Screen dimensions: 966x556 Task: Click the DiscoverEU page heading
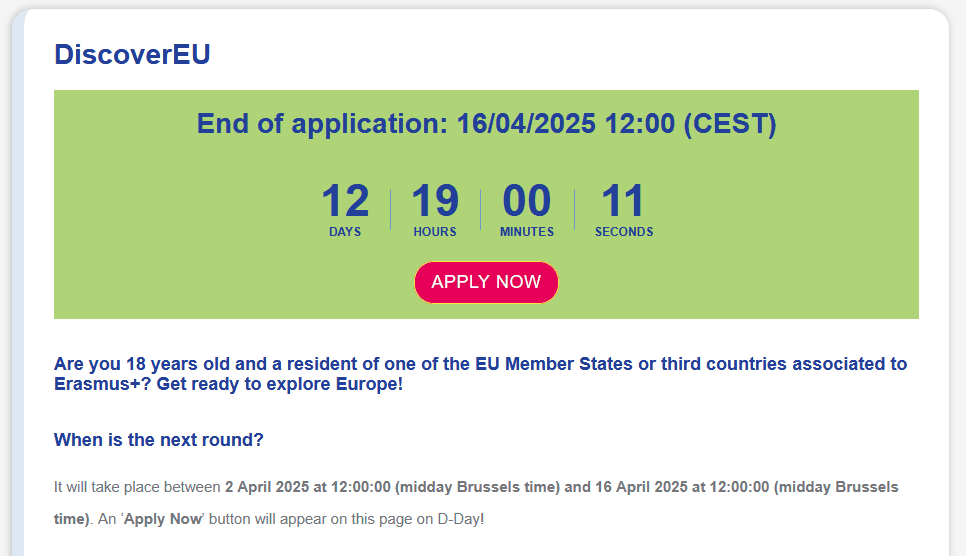tap(132, 54)
